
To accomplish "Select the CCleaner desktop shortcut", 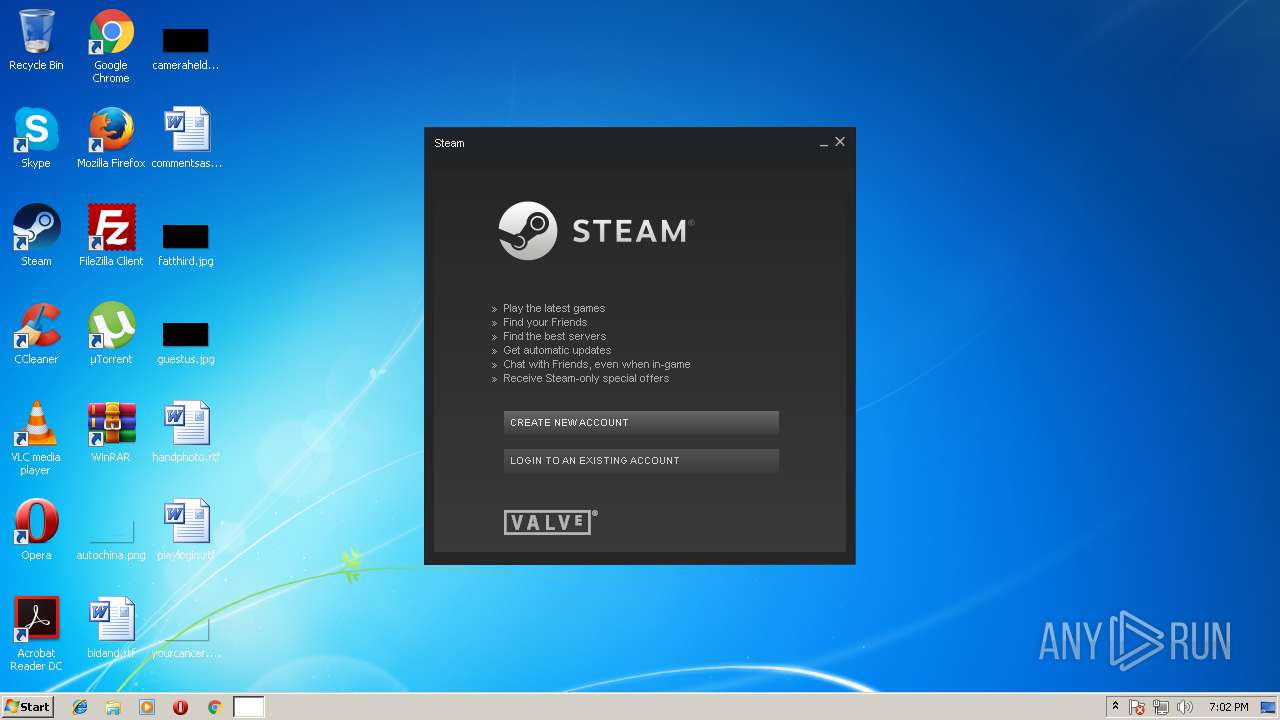I will (x=36, y=334).
